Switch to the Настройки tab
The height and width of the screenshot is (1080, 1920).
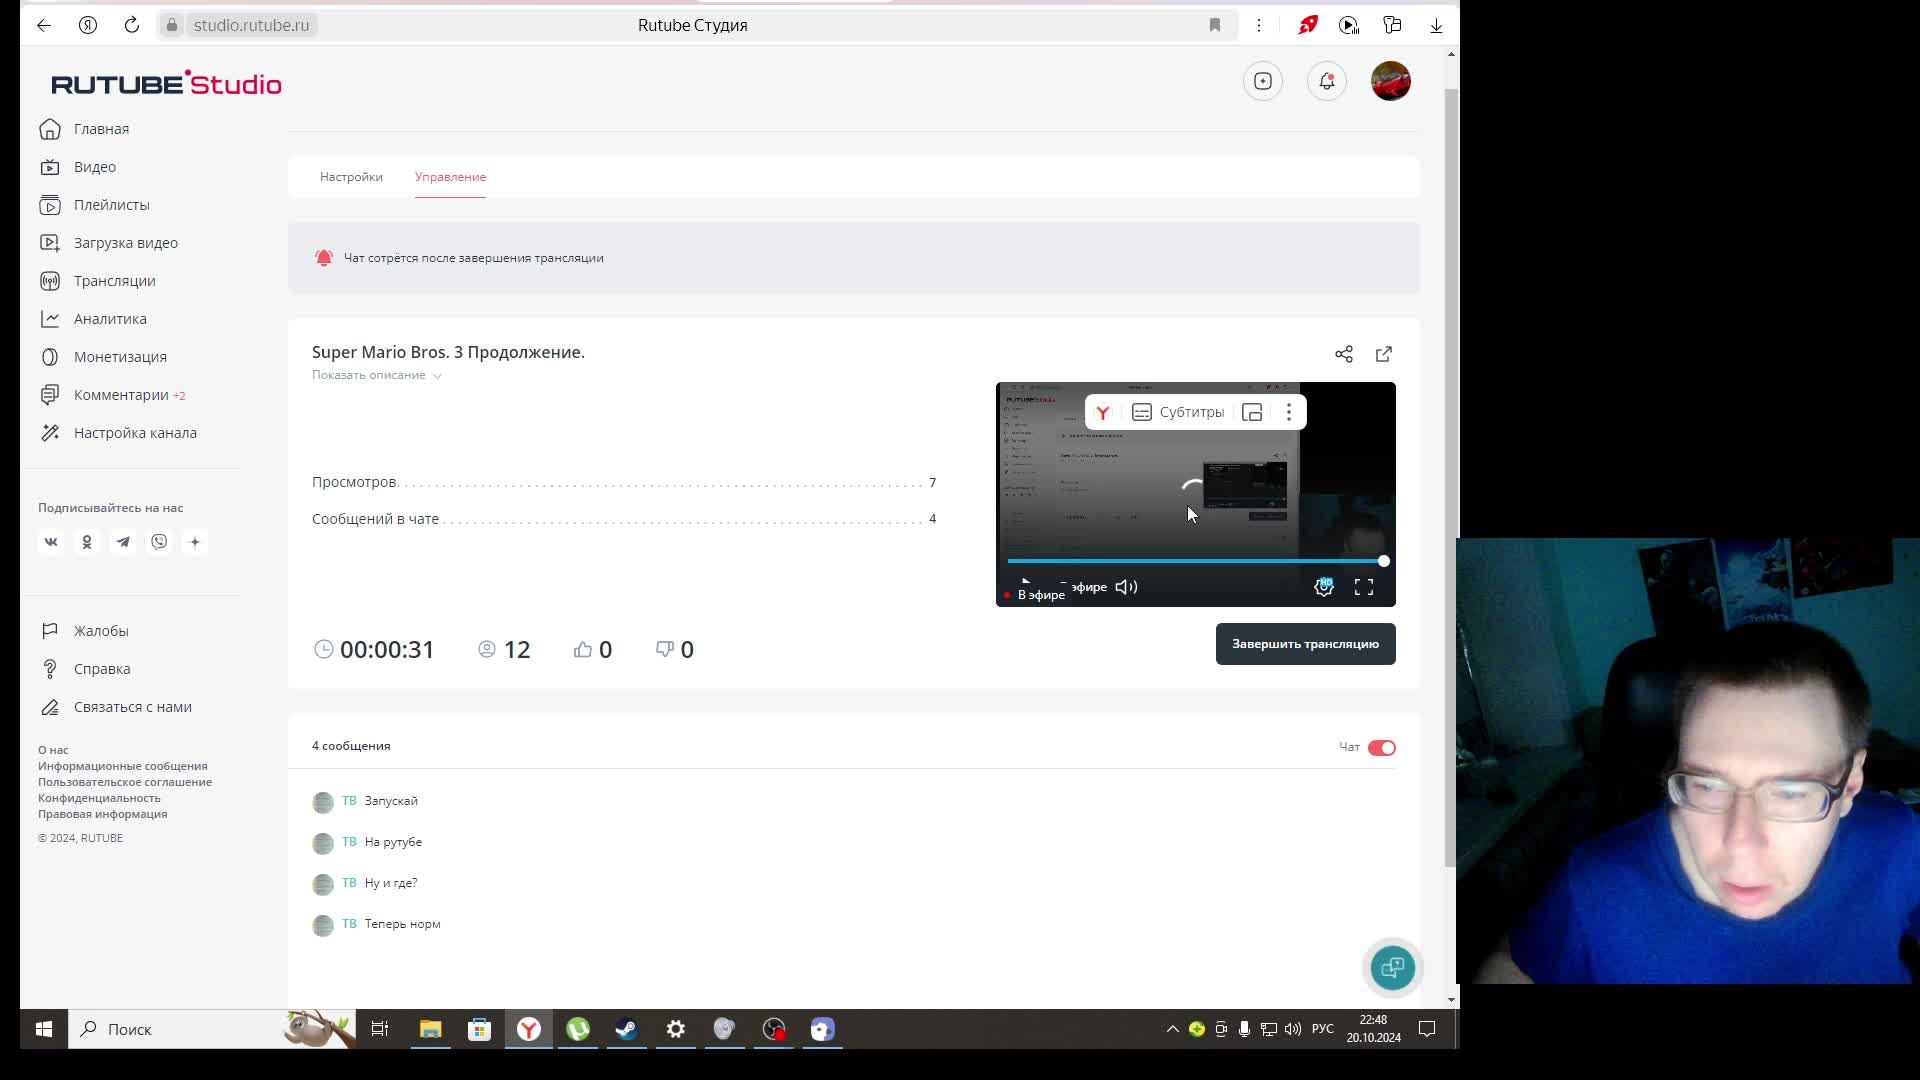pos(351,177)
